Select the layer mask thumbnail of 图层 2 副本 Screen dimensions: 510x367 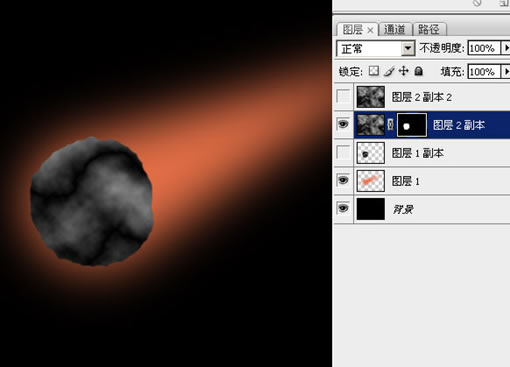412,125
